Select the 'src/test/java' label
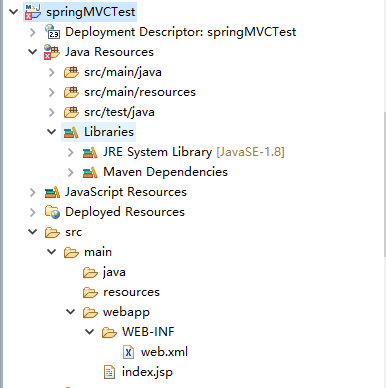This screenshot has height=388, width=386. [119, 112]
